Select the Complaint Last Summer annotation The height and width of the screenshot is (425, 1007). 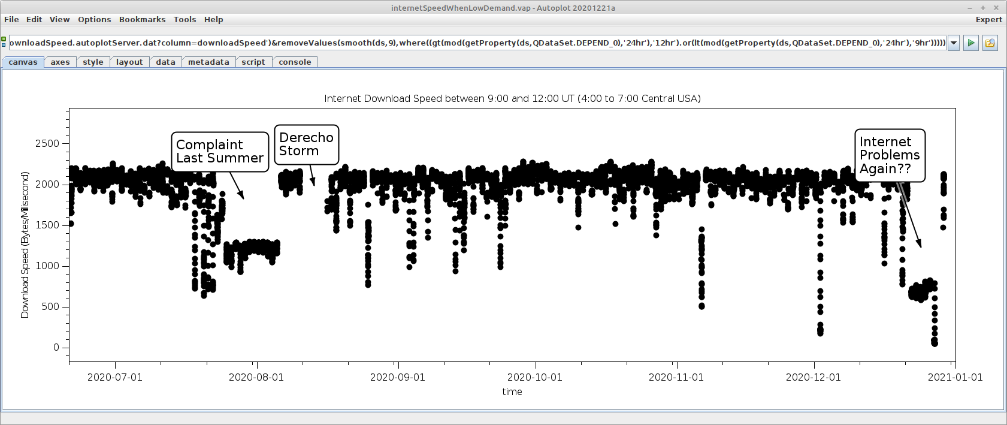pyautogui.click(x=220, y=152)
